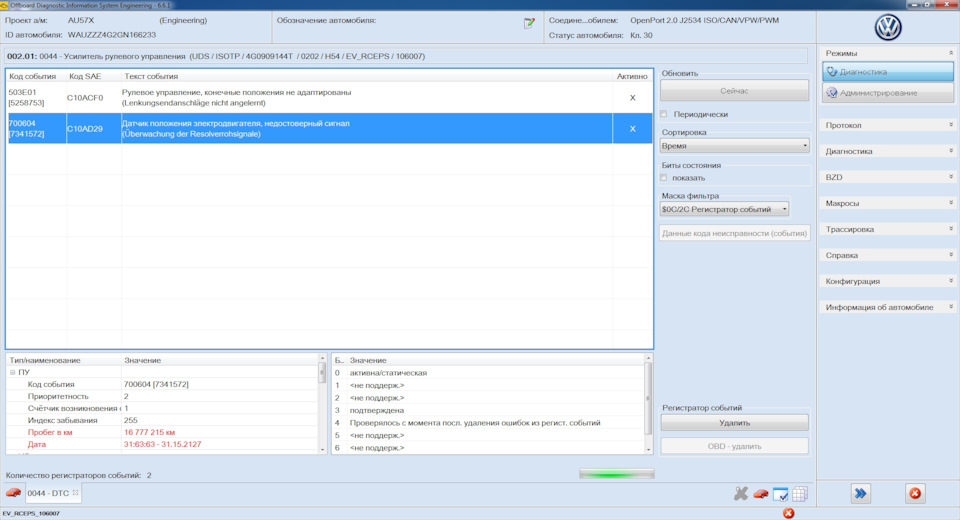Expand the Конфигурация section

pyautogui.click(x=887, y=281)
